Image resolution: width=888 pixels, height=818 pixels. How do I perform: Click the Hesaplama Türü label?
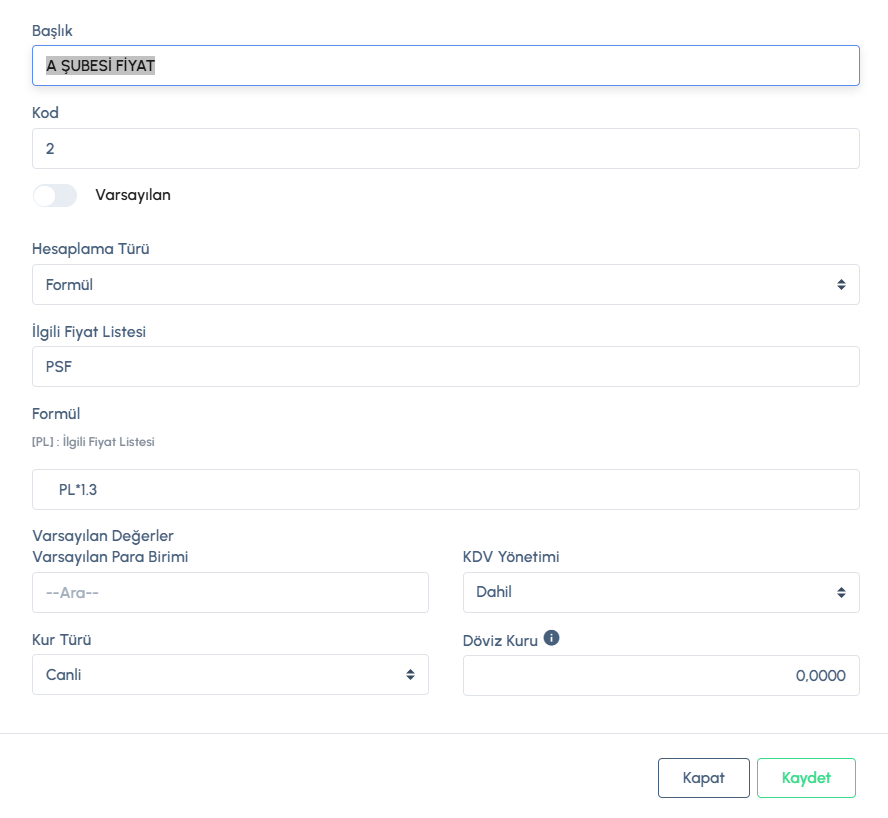(91, 249)
